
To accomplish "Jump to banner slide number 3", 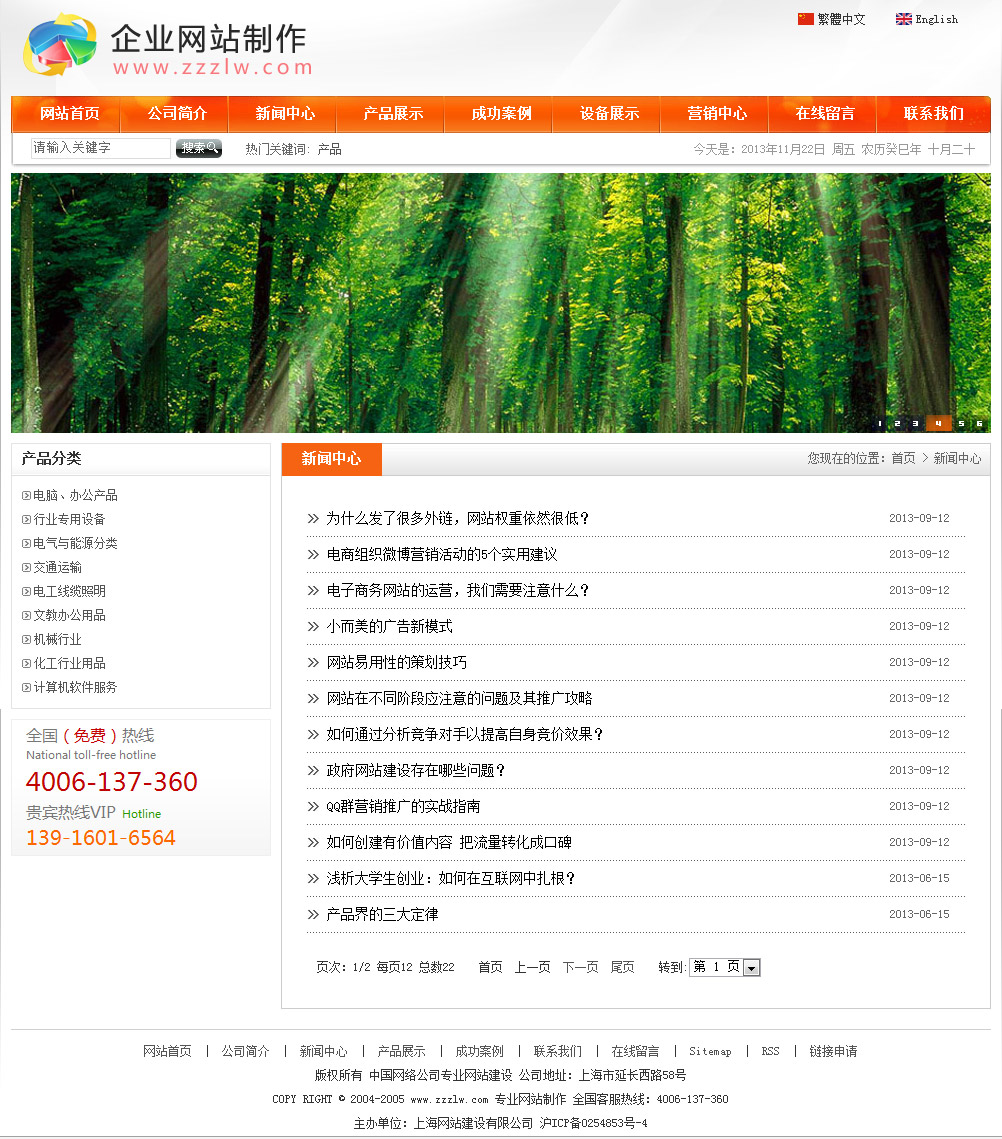I will pyautogui.click(x=914, y=423).
